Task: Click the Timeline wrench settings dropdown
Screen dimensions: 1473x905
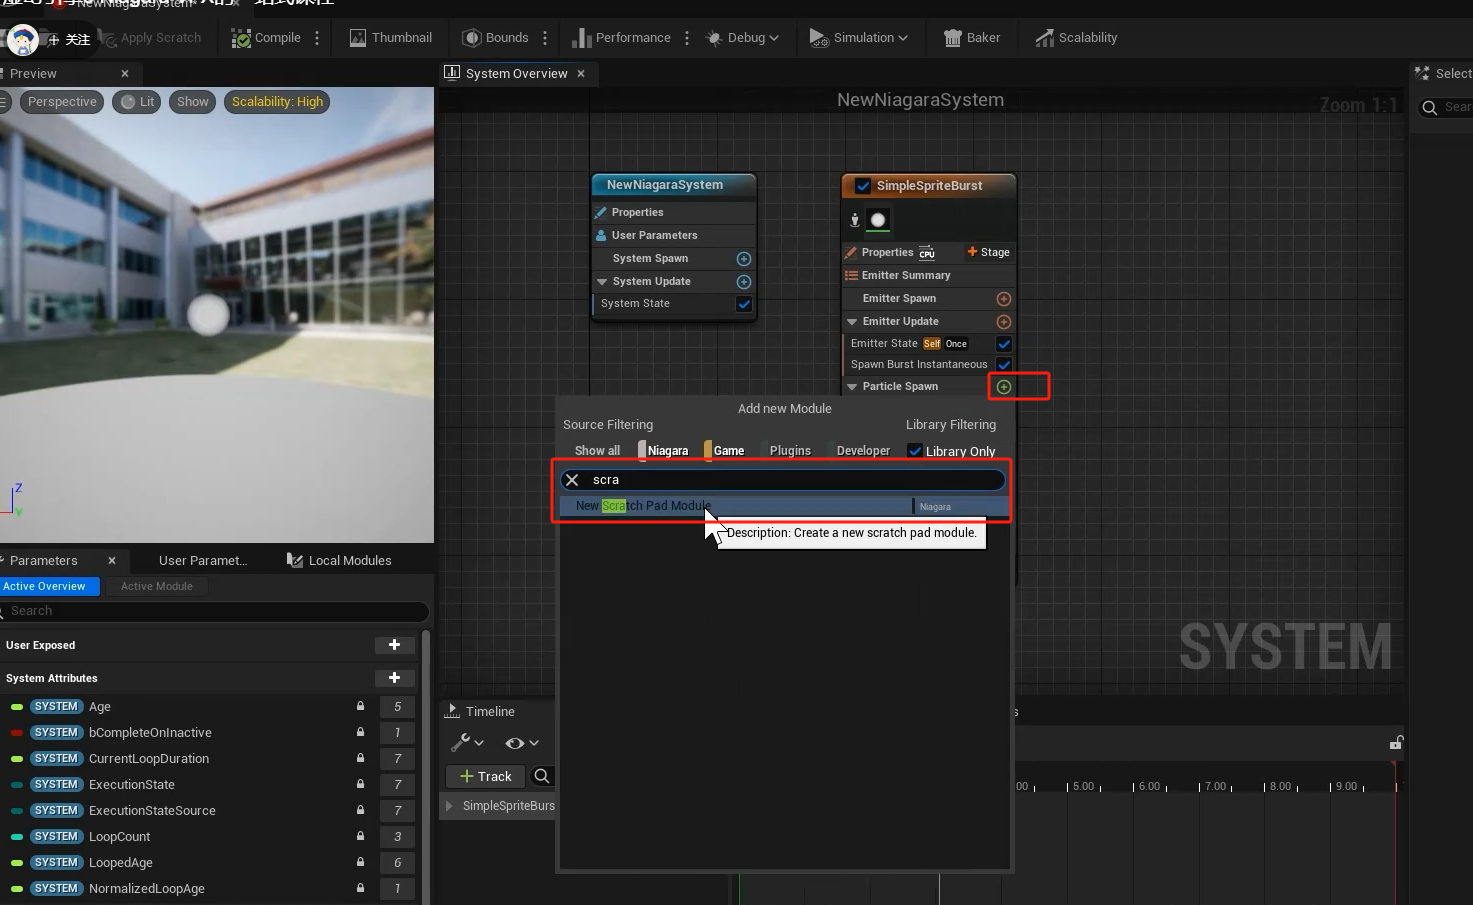Action: (x=467, y=743)
